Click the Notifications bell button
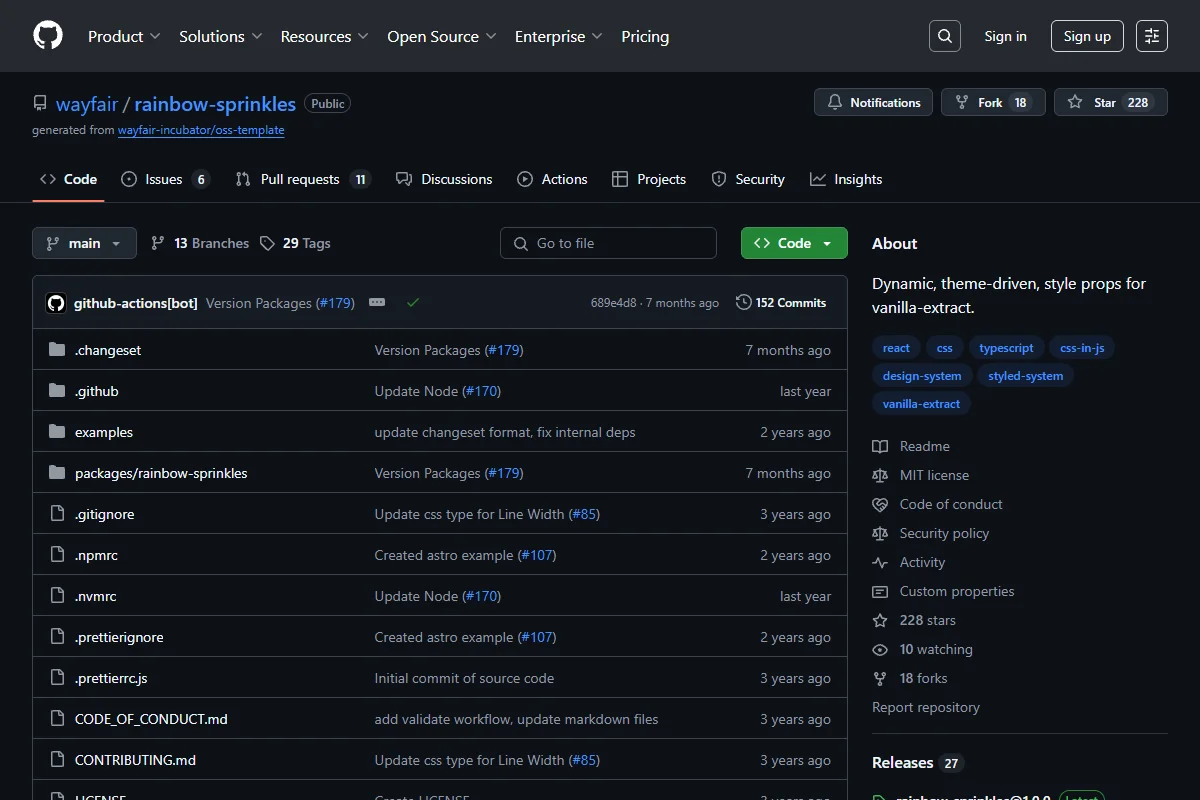Screen dimensions: 1200x800 [x=874, y=102]
